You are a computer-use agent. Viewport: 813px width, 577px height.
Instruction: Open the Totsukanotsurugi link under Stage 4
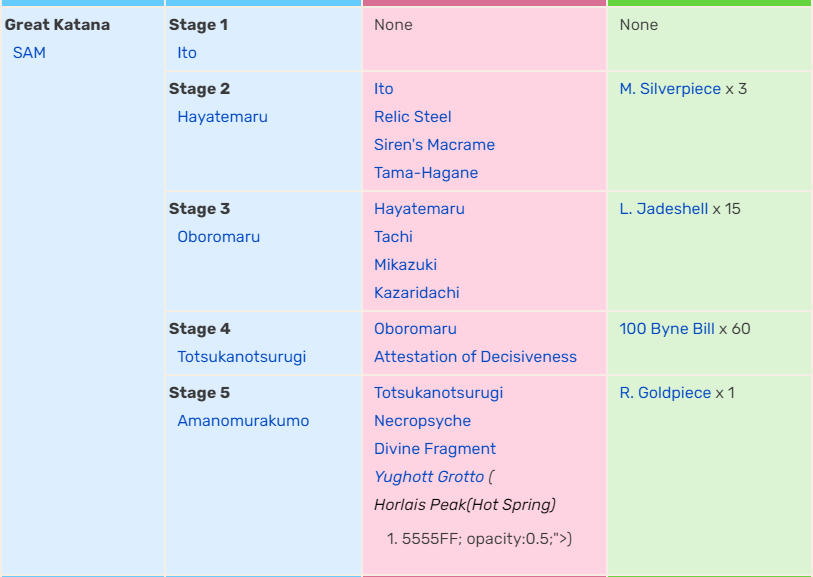pos(241,357)
